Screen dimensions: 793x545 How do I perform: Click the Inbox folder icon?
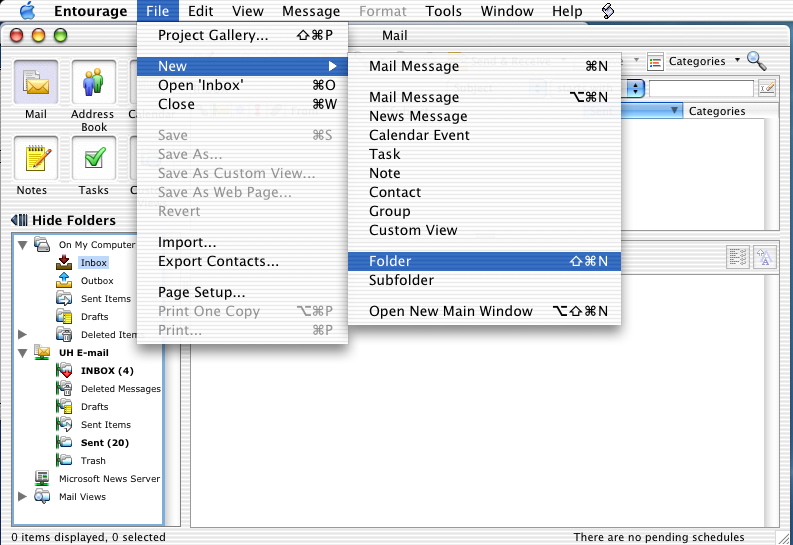(64, 262)
